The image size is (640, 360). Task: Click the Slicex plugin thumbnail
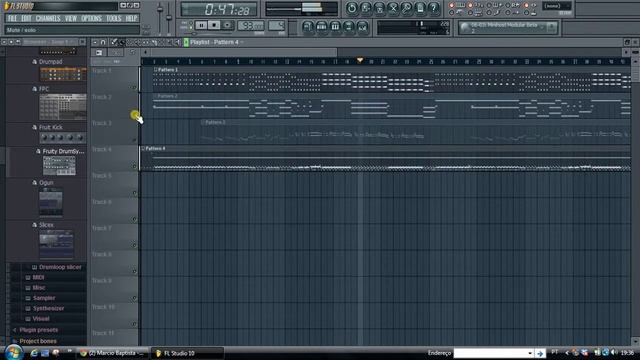[56, 244]
